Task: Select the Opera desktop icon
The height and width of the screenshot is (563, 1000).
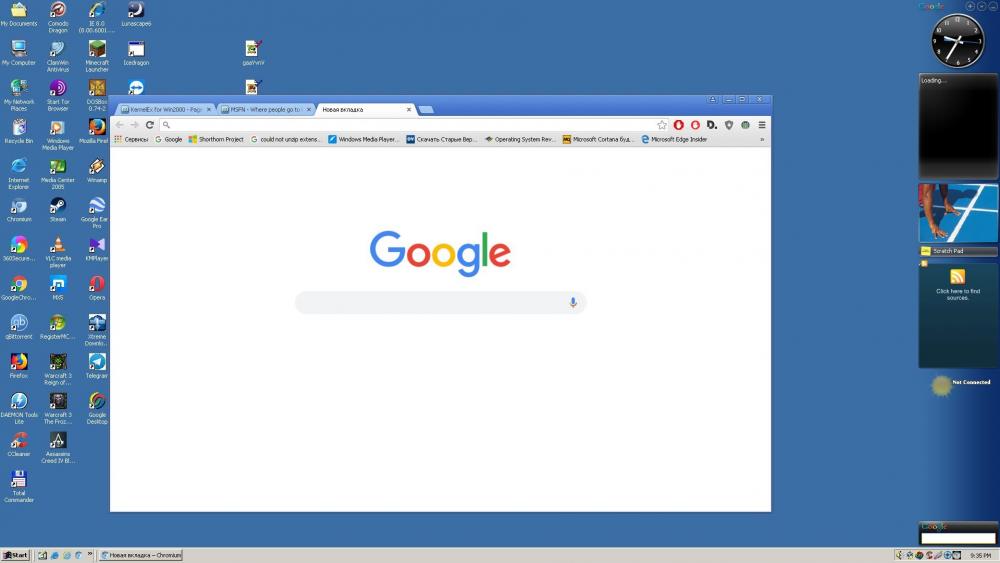Action: (97, 288)
